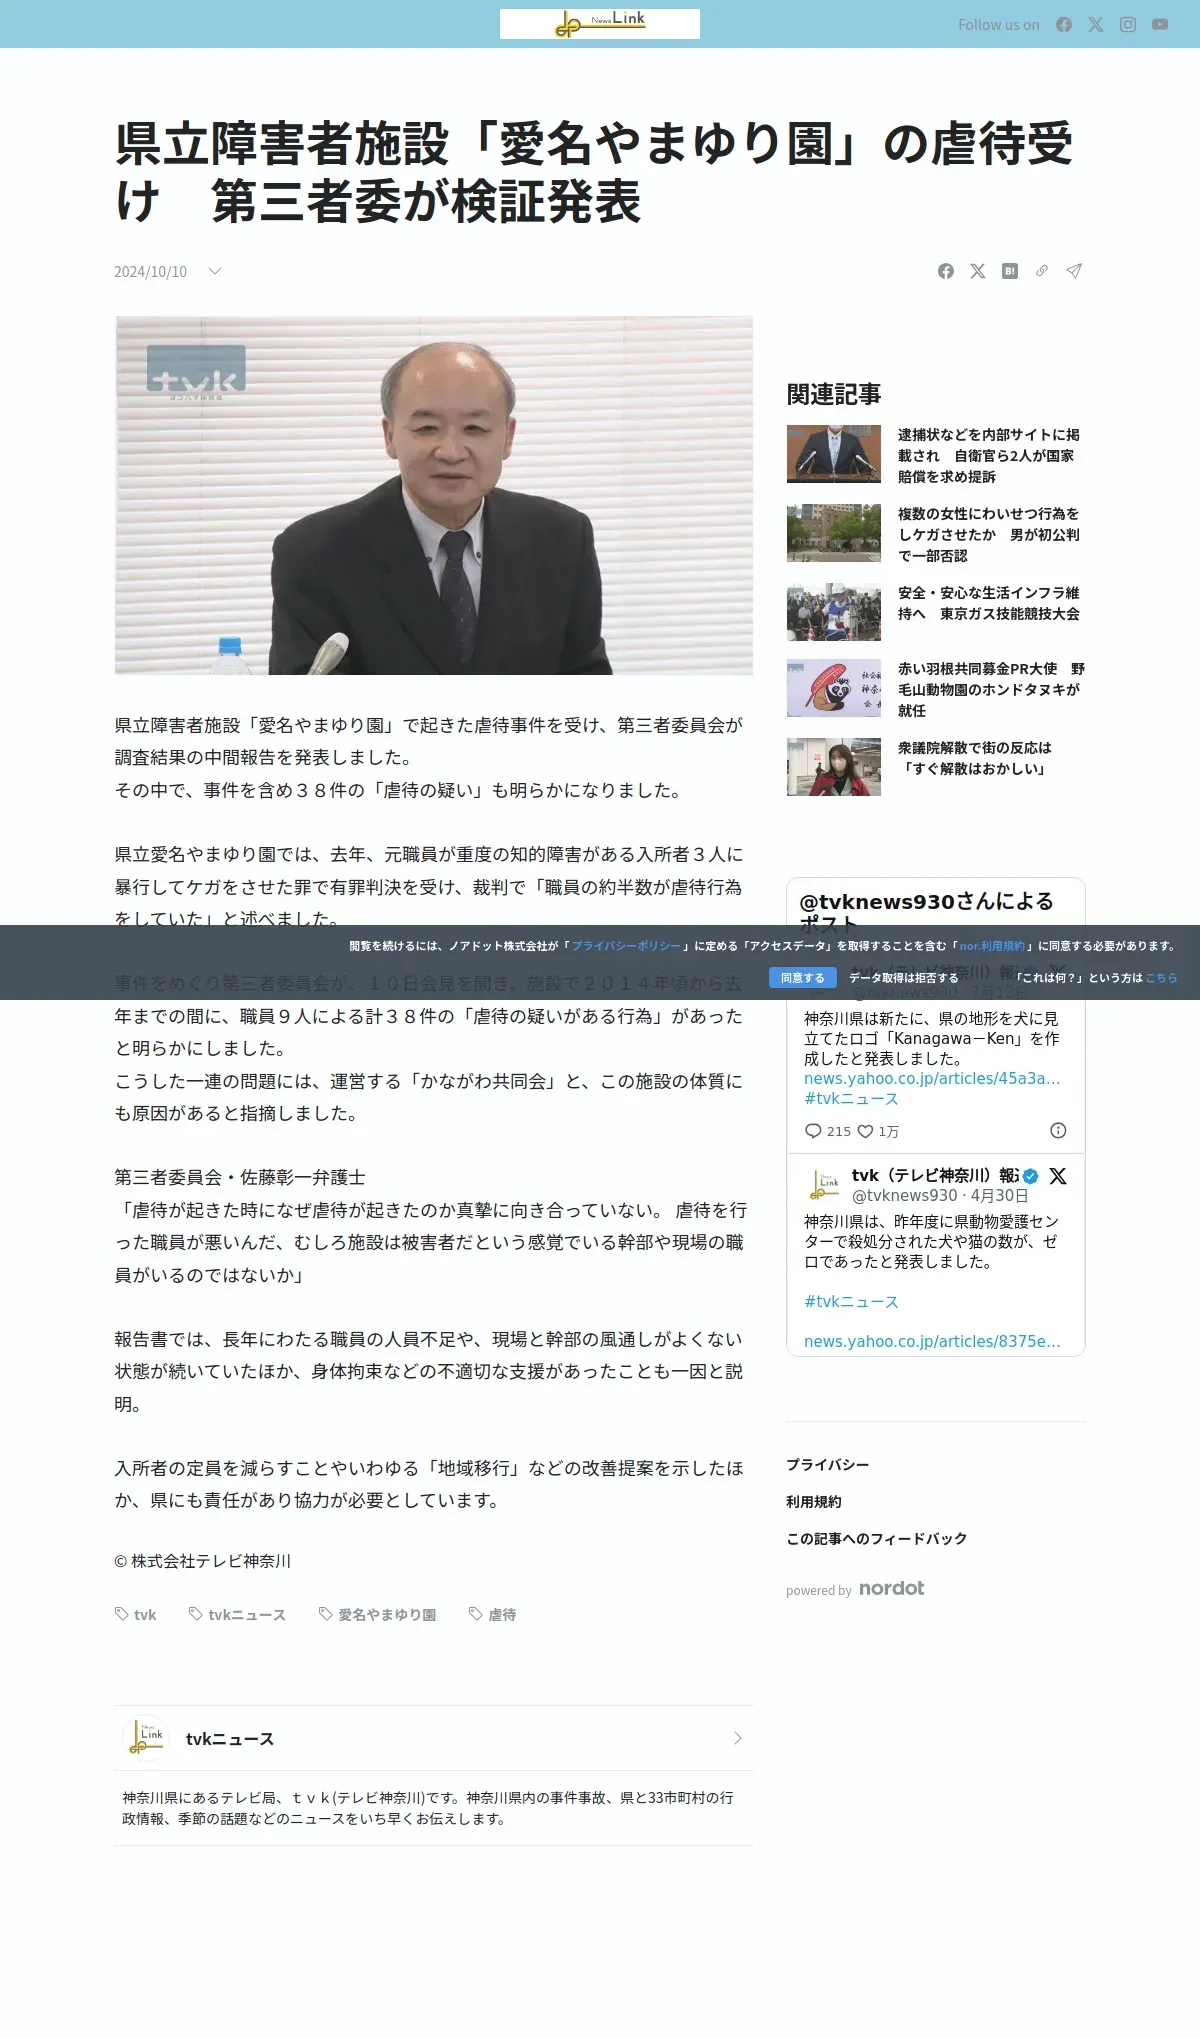
Task: Open 利用規約 sidebar link
Action: click(x=814, y=1502)
